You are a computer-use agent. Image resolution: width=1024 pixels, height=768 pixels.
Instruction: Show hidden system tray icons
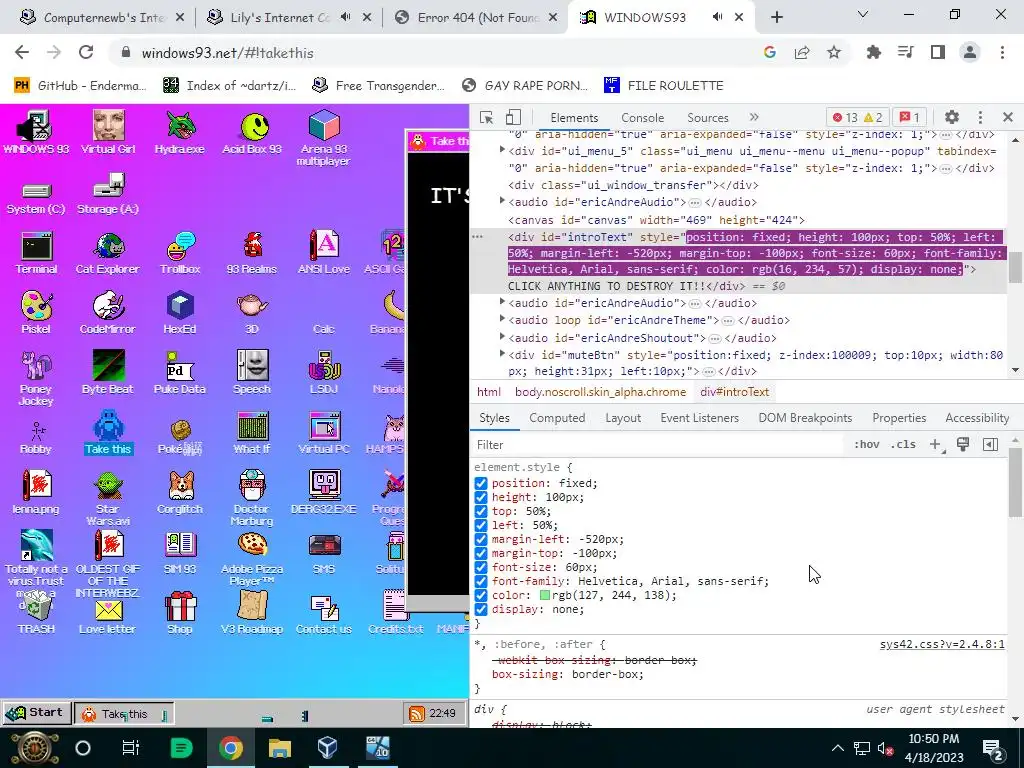tap(838, 748)
